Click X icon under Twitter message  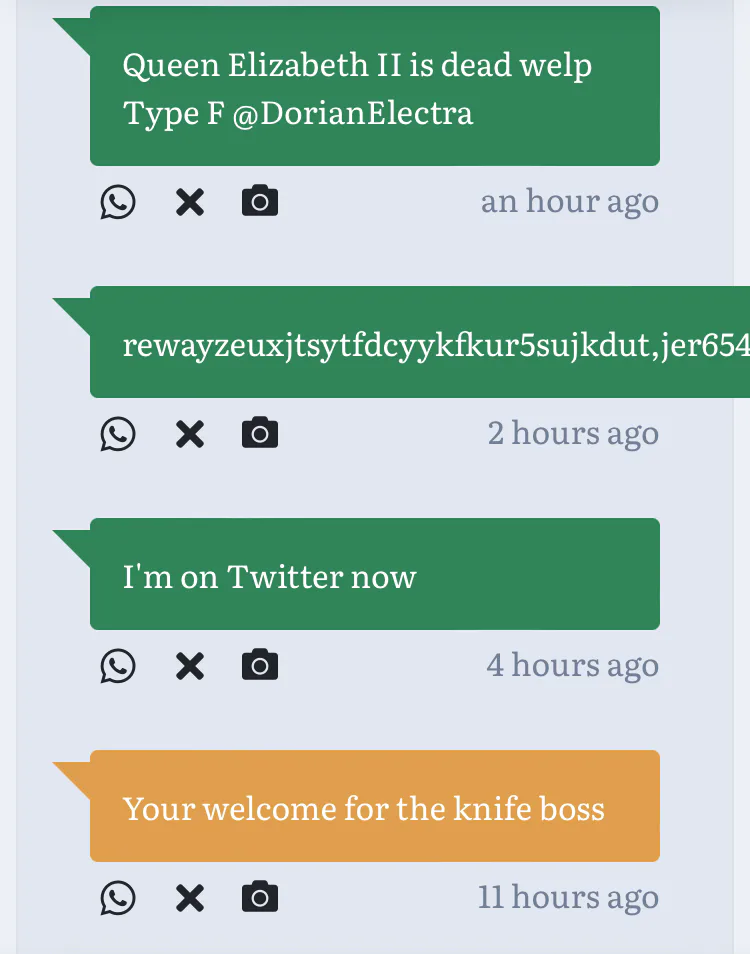(x=190, y=666)
